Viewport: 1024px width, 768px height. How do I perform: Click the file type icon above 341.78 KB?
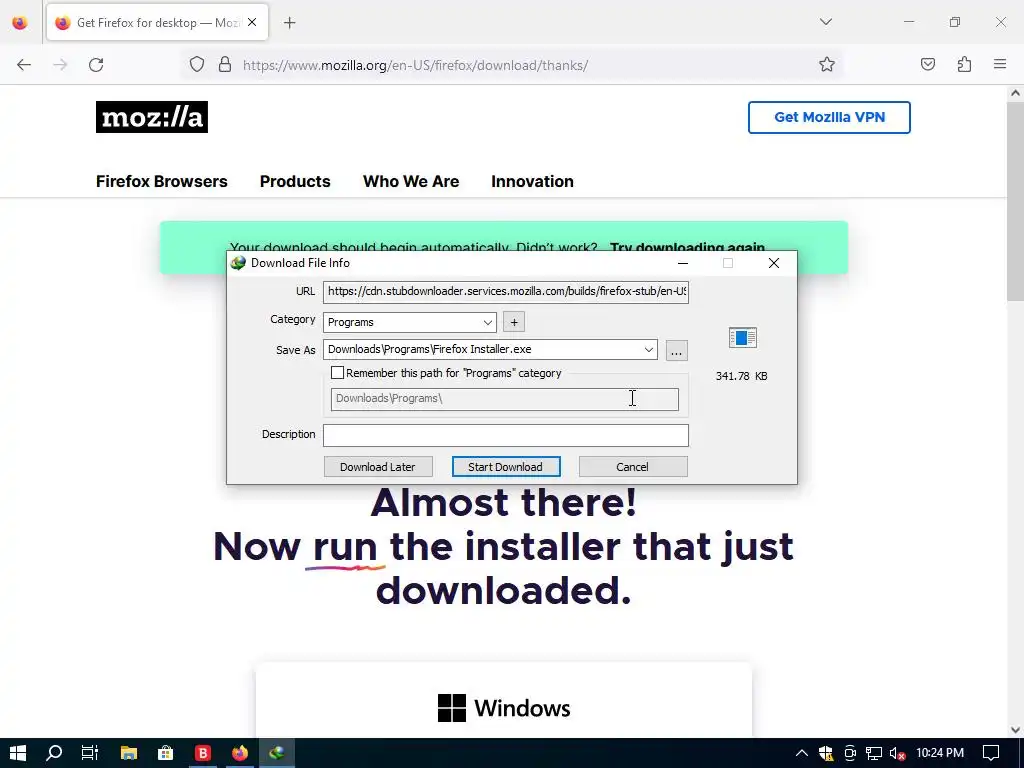coord(743,338)
